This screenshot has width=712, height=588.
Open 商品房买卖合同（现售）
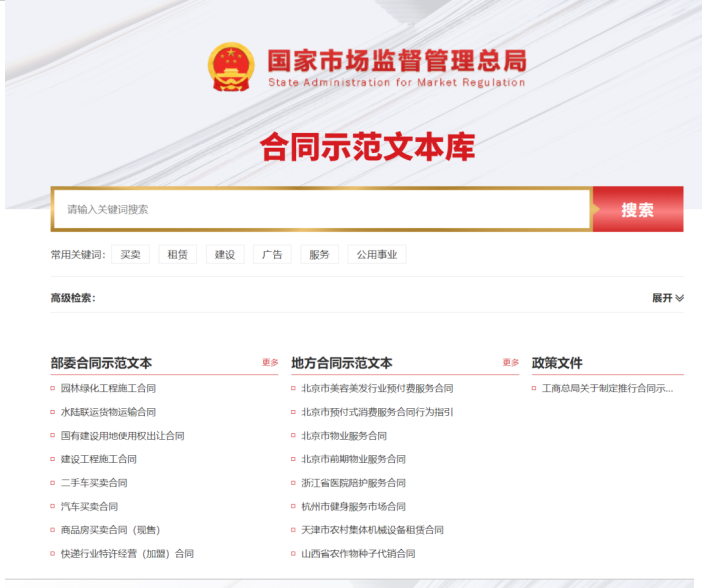click(x=110, y=530)
